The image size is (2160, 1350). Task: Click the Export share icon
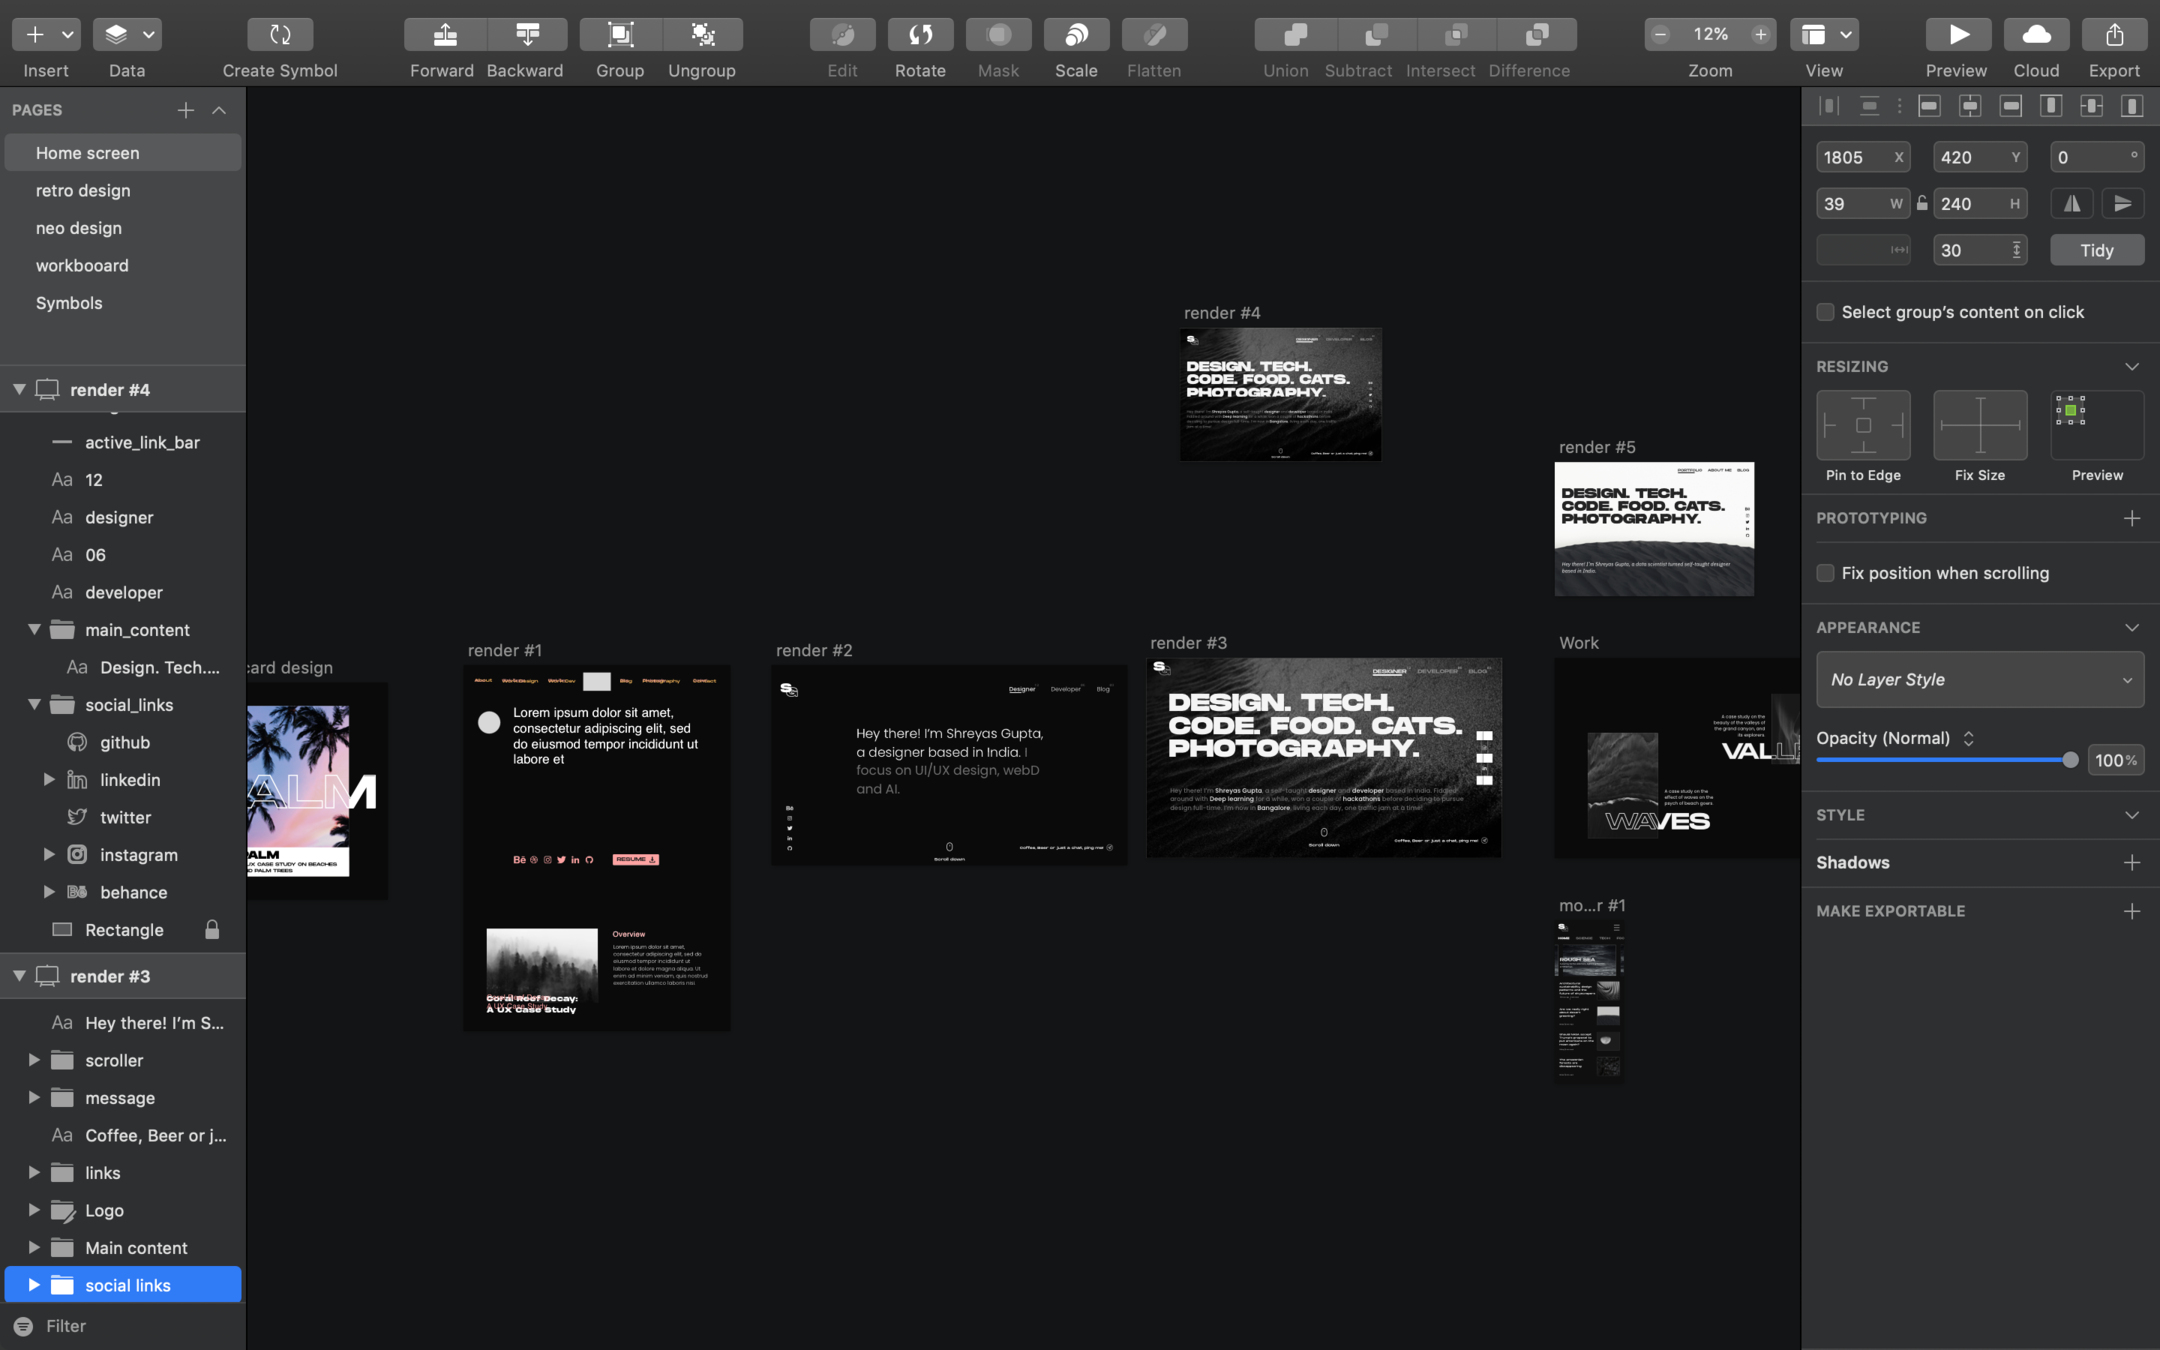pos(2114,35)
